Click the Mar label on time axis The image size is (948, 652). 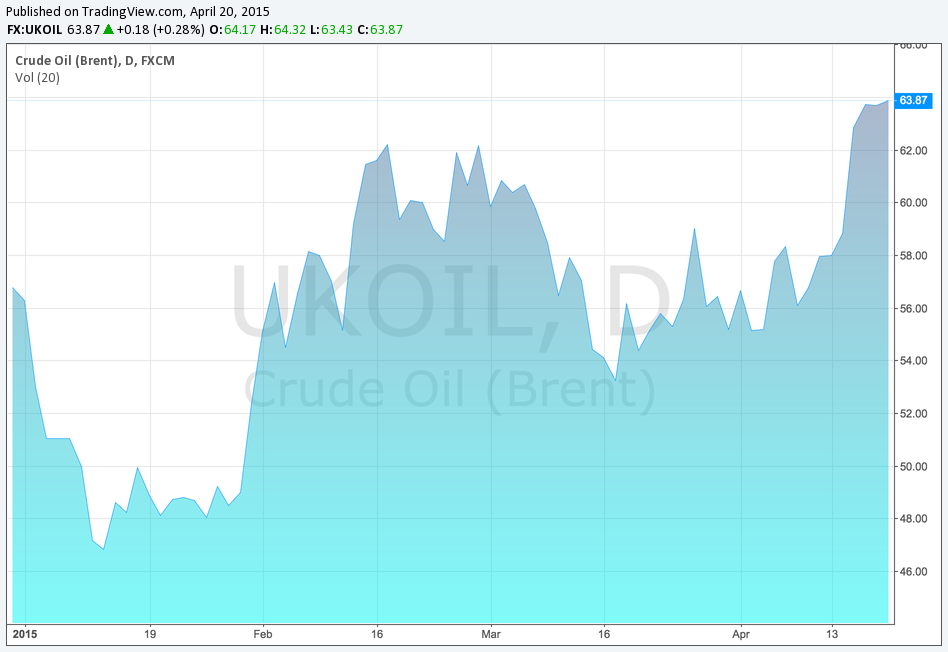tap(490, 634)
